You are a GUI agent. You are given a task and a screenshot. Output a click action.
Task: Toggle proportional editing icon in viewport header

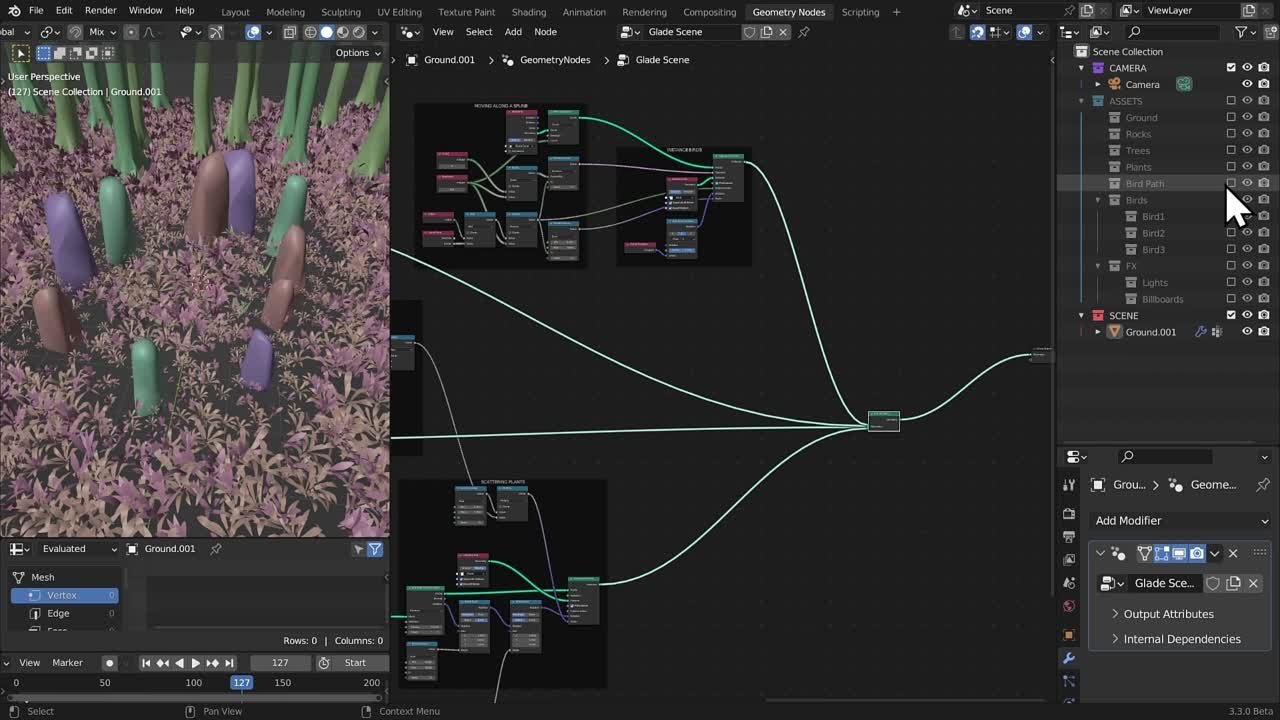pyautogui.click(x=131, y=32)
